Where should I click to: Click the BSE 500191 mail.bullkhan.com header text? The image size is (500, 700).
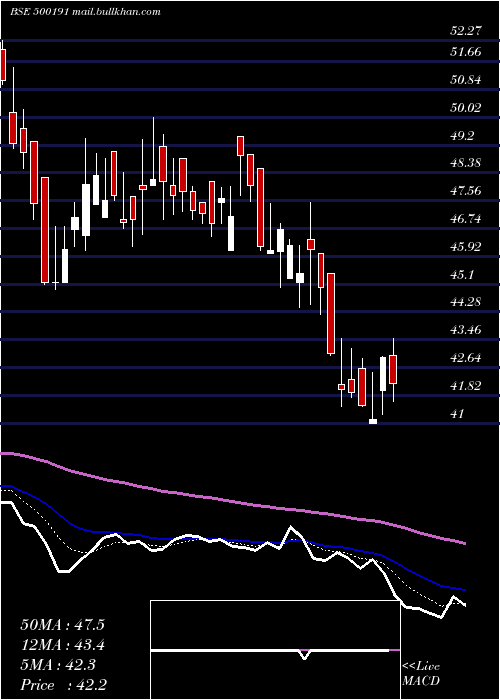click(x=85, y=12)
